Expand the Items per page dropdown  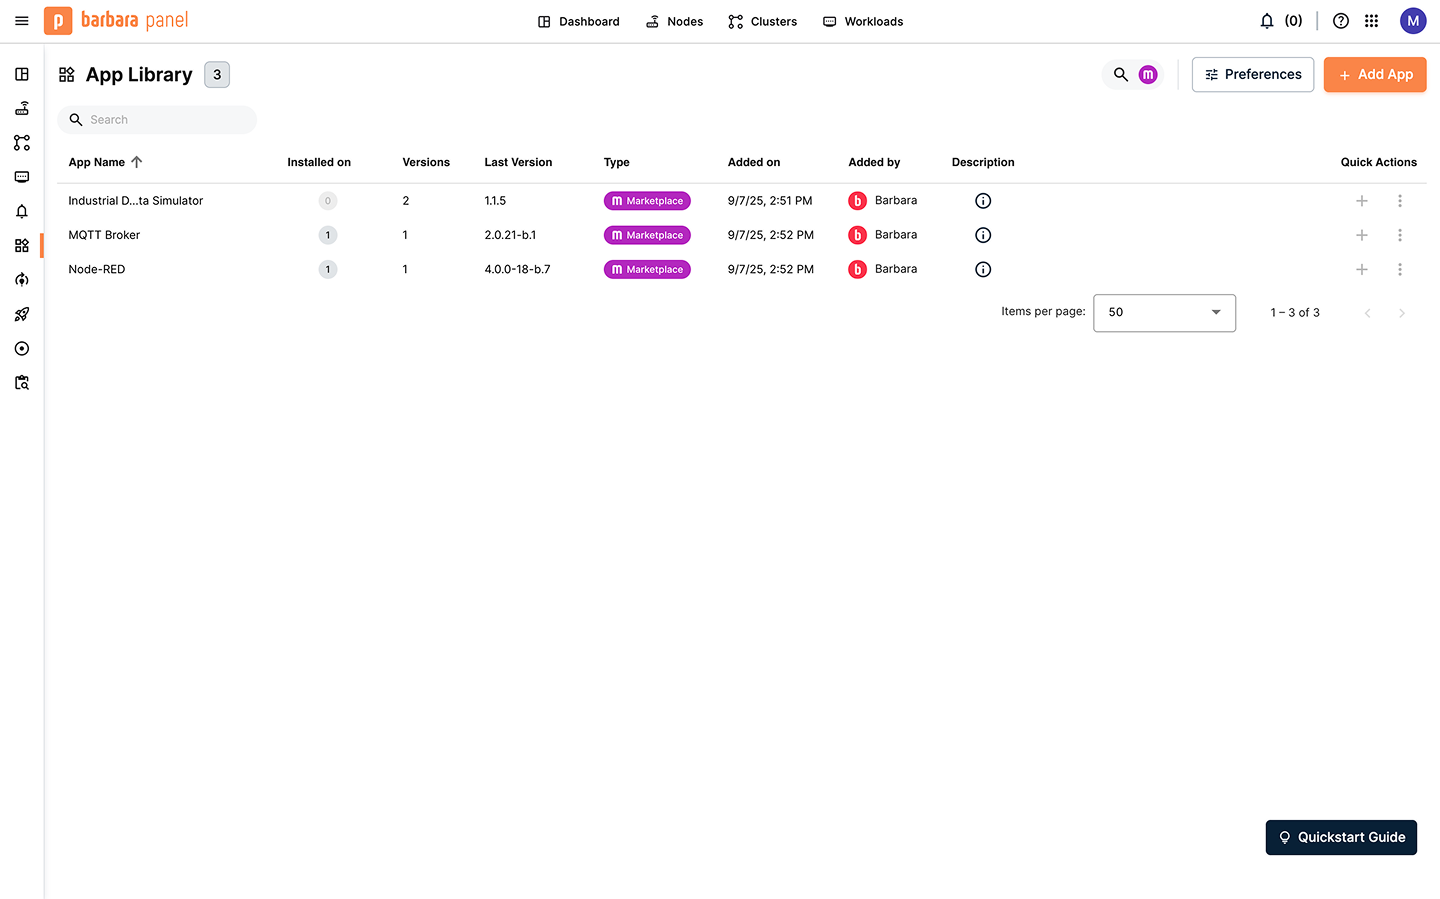[x=1164, y=313]
